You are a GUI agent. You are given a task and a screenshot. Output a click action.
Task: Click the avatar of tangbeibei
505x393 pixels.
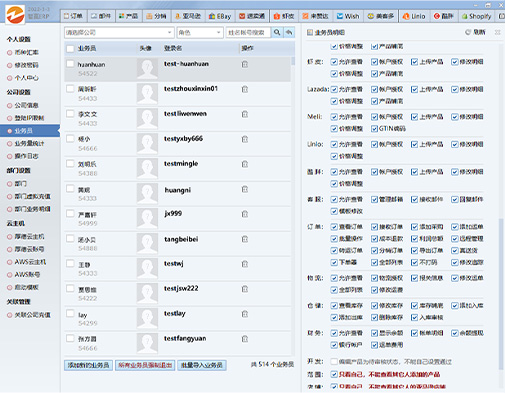point(147,243)
